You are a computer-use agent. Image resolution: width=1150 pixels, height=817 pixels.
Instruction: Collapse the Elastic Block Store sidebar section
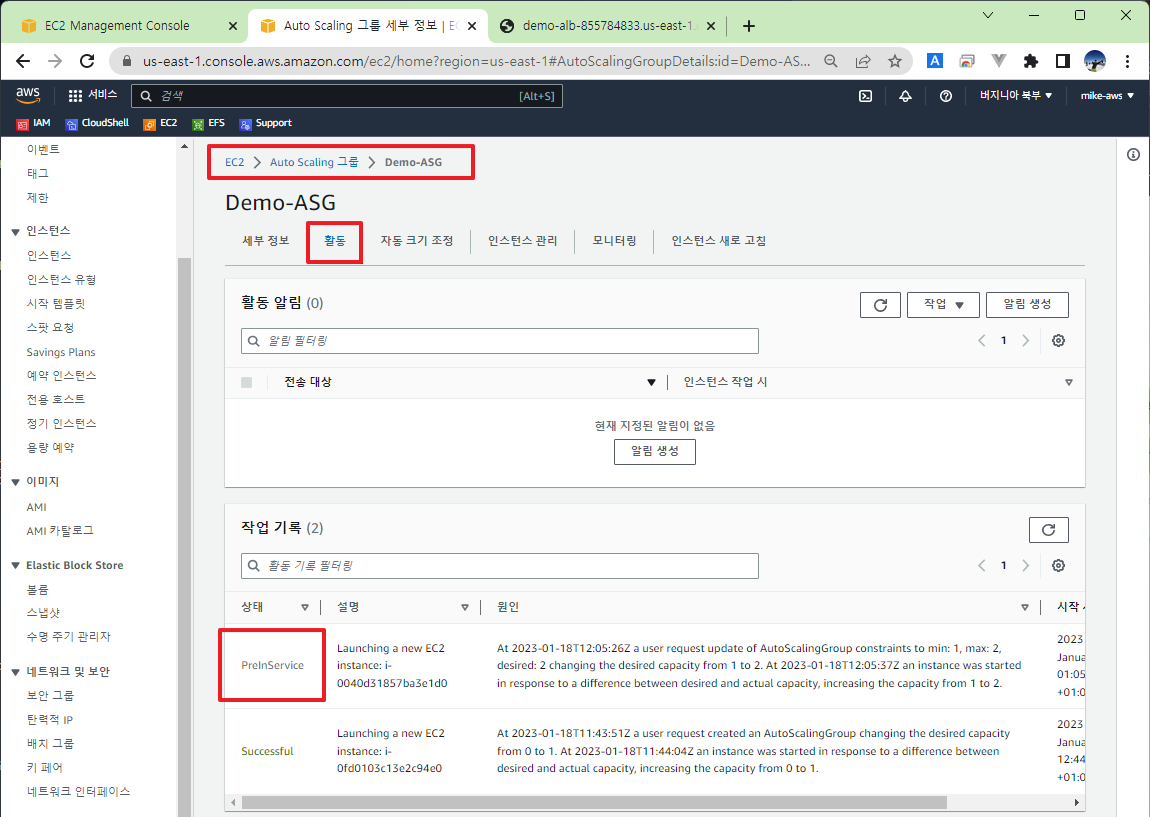15,565
